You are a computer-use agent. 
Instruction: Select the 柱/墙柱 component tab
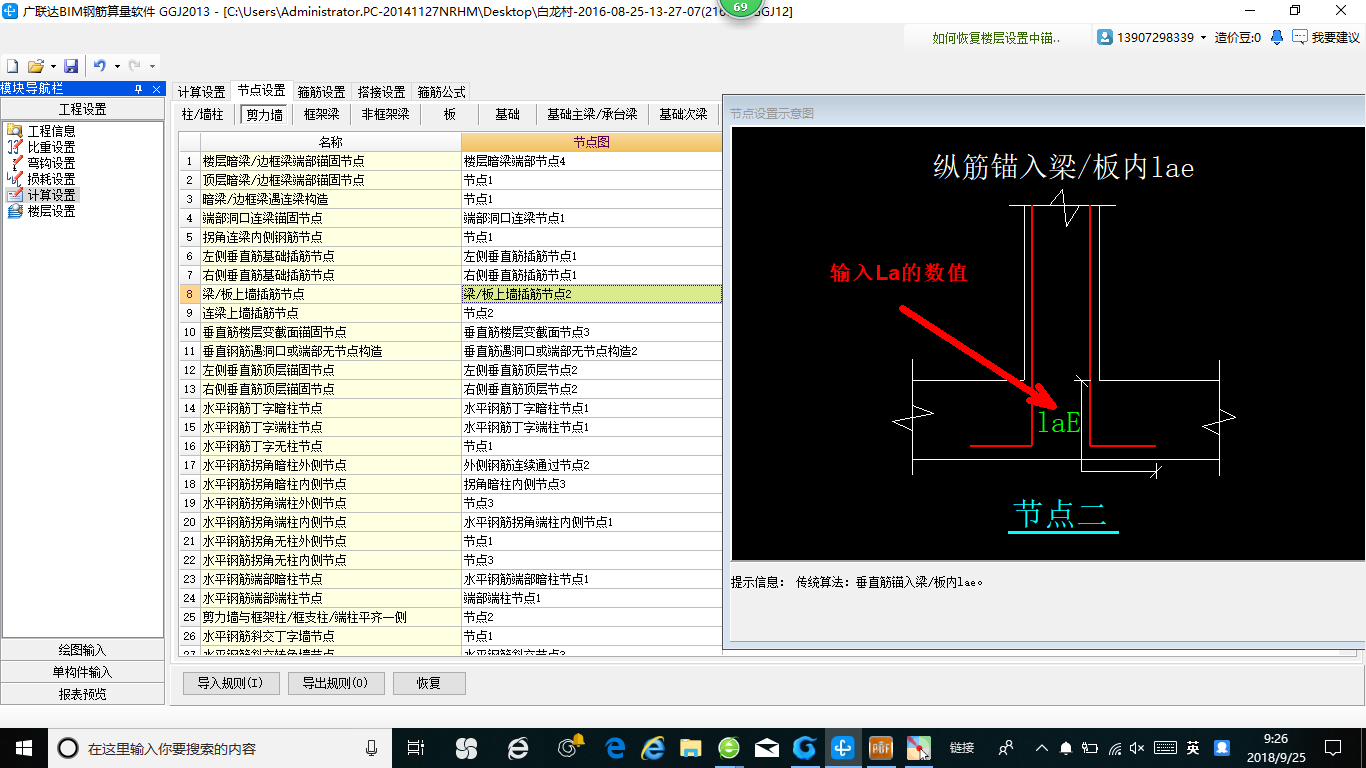(x=203, y=114)
